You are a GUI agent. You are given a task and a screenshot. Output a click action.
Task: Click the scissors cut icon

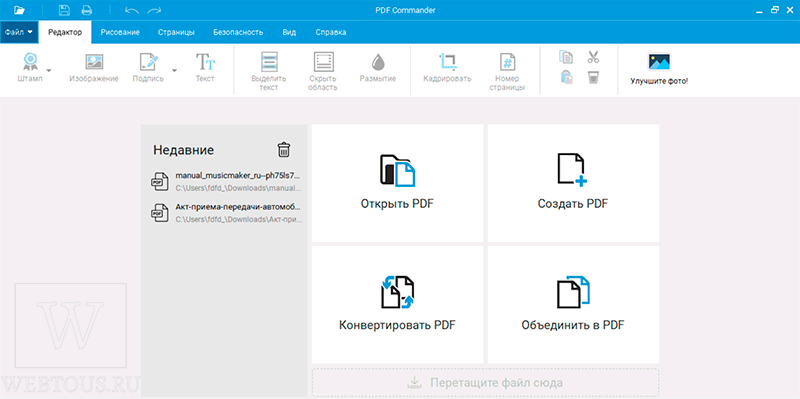(x=592, y=57)
